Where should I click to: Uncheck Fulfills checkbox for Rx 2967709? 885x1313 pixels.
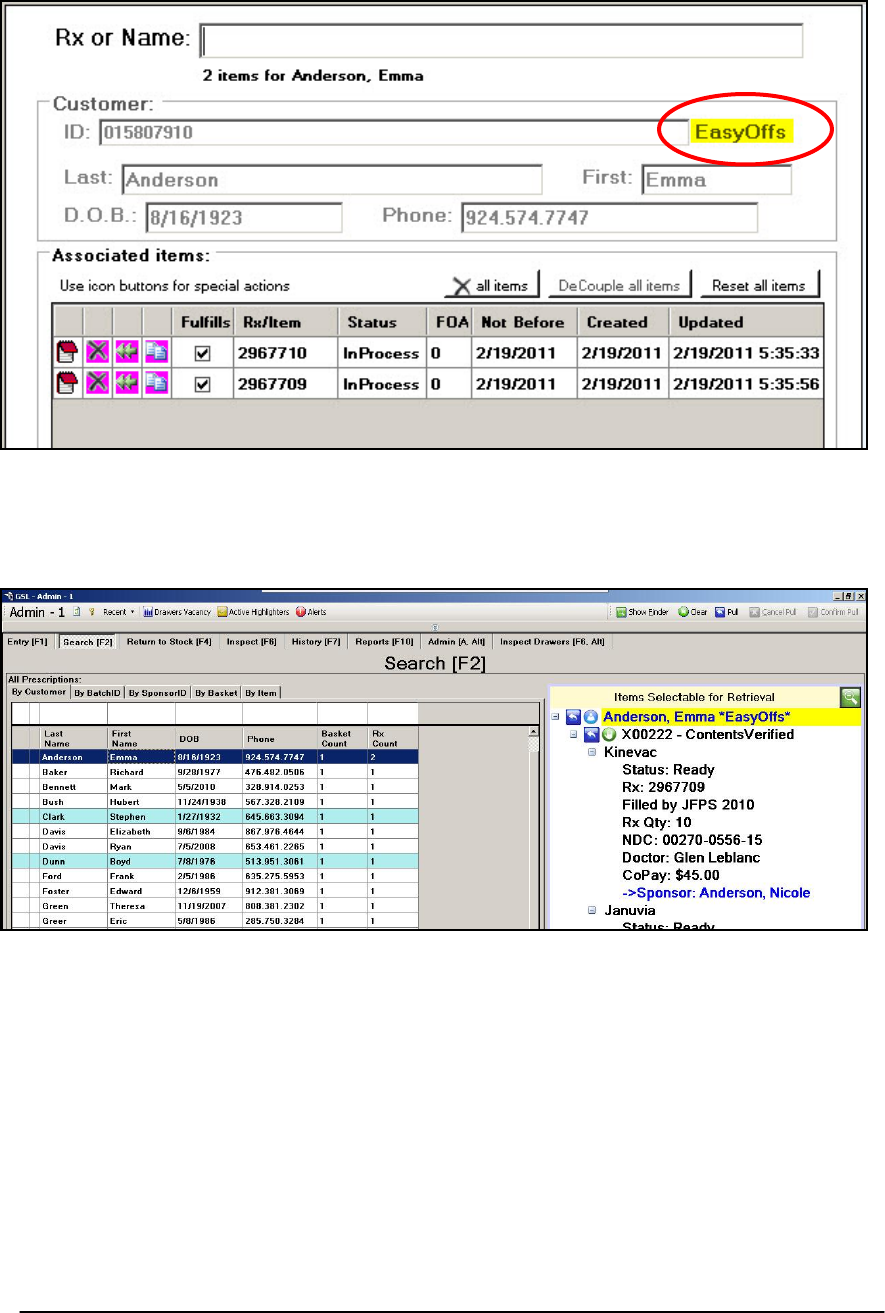(x=202, y=384)
